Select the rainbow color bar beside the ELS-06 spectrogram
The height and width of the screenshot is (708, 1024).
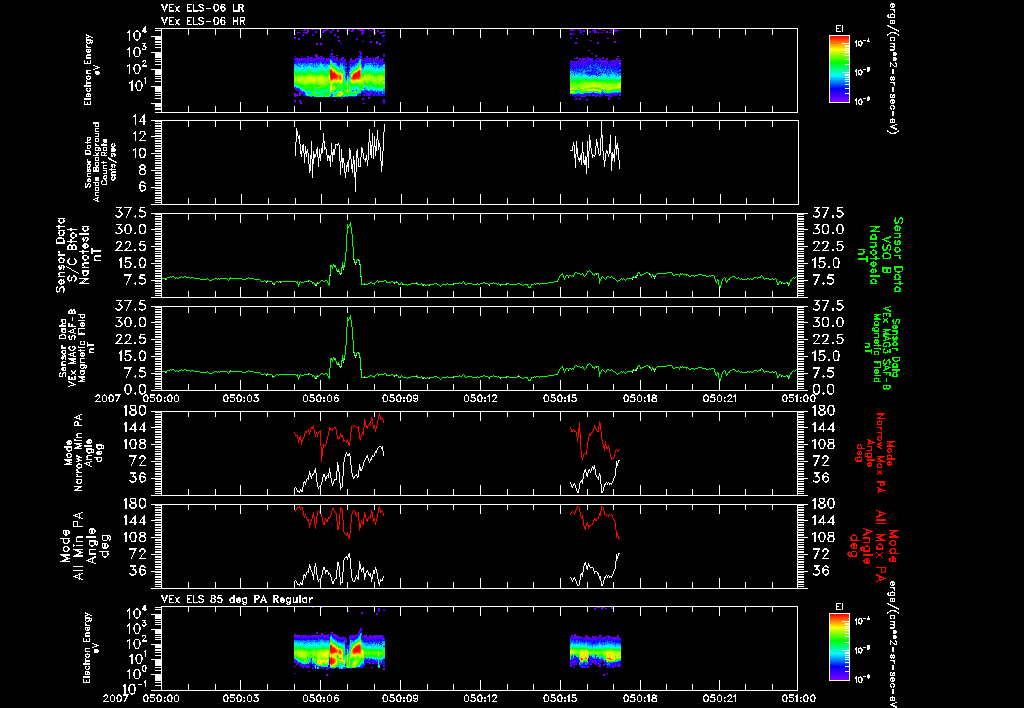839,69
